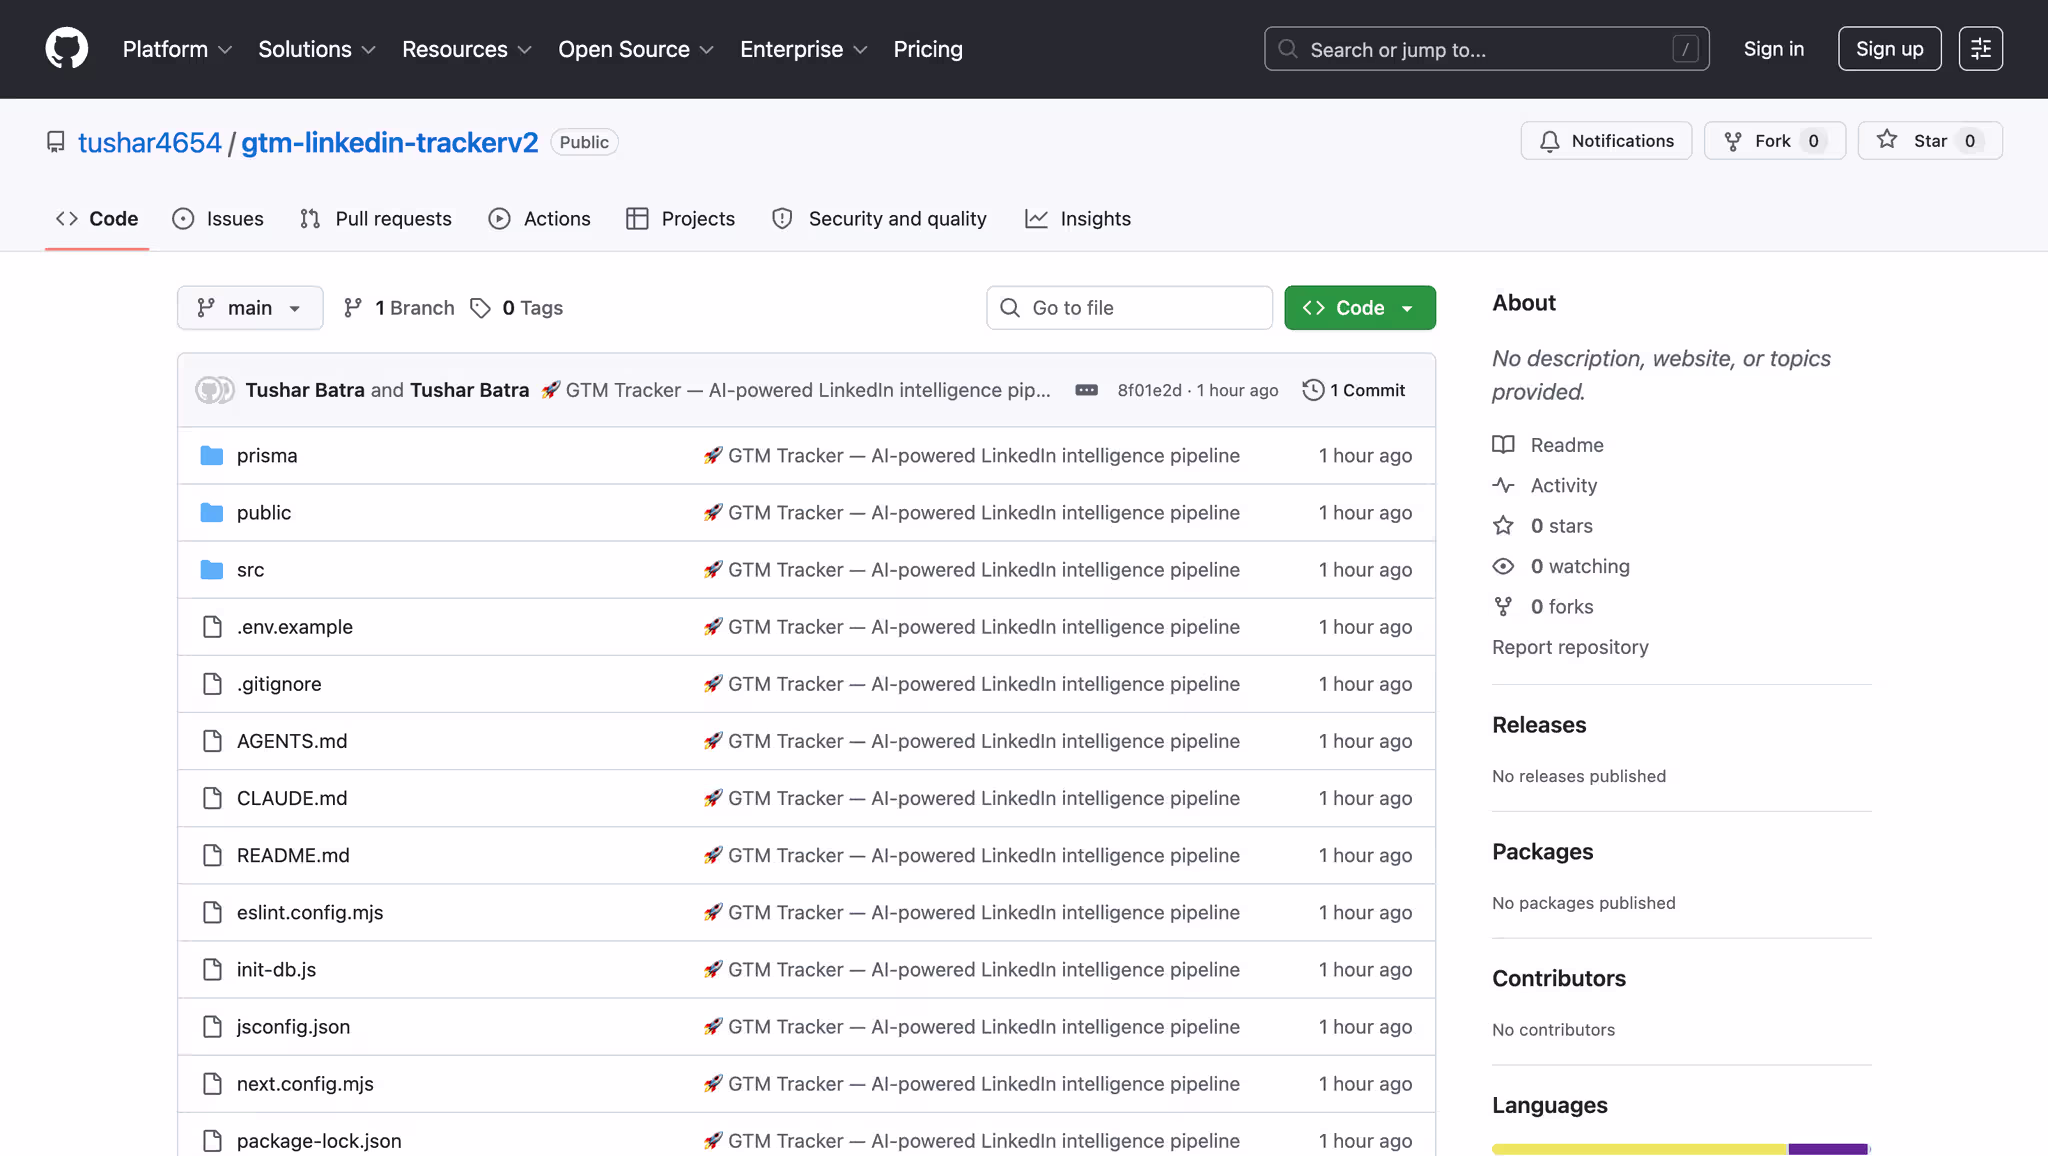Open the Readme from the About sidebar
The height and width of the screenshot is (1156, 2048).
click(x=1566, y=444)
